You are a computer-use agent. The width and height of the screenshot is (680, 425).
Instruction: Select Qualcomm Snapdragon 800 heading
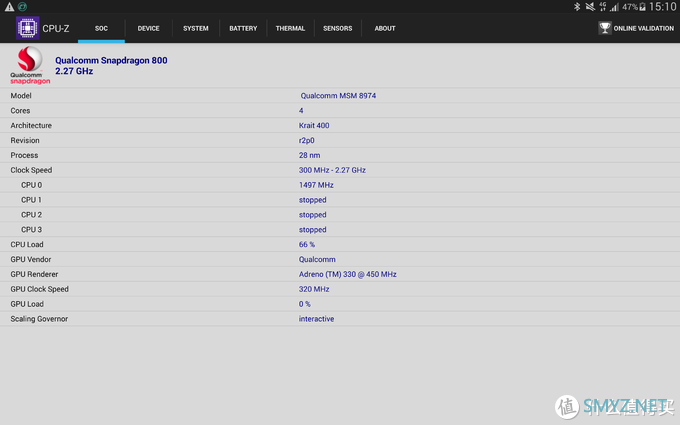point(111,60)
